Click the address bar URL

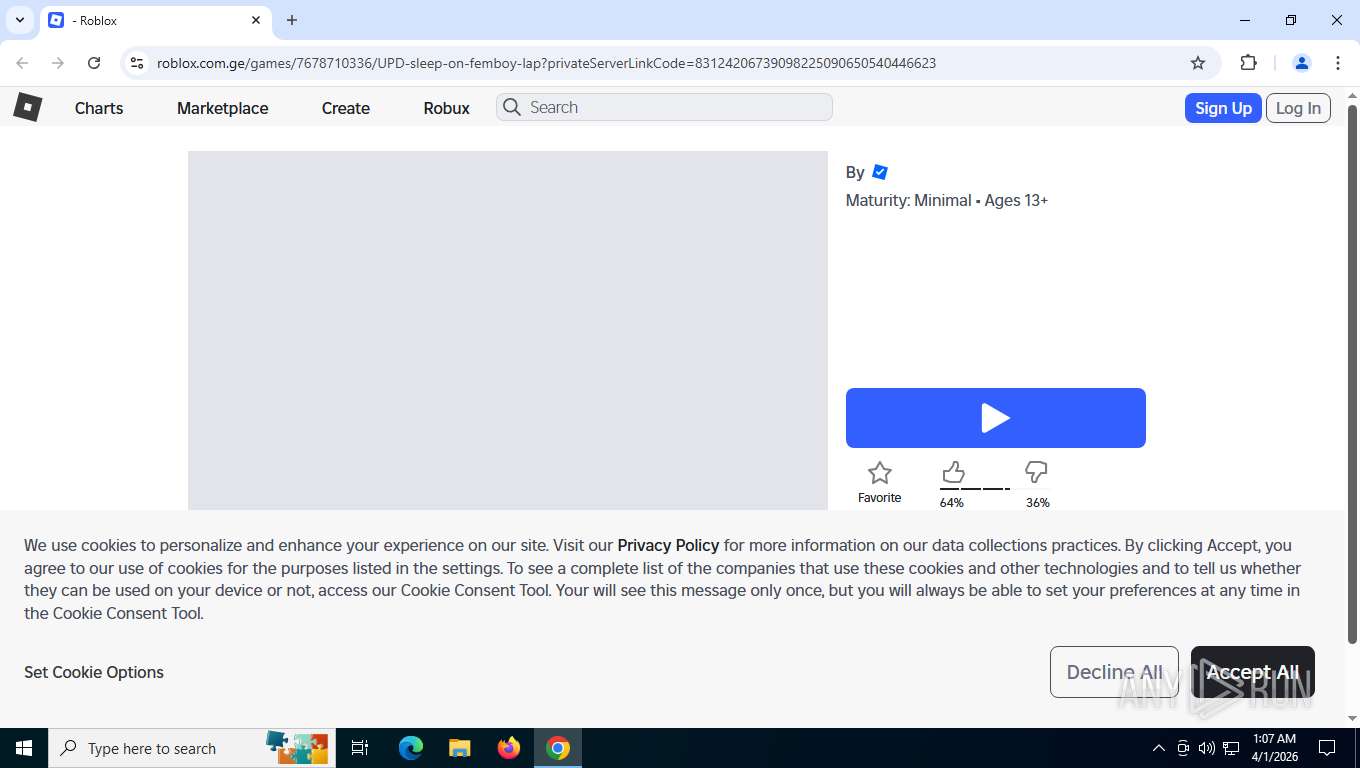[x=546, y=63]
